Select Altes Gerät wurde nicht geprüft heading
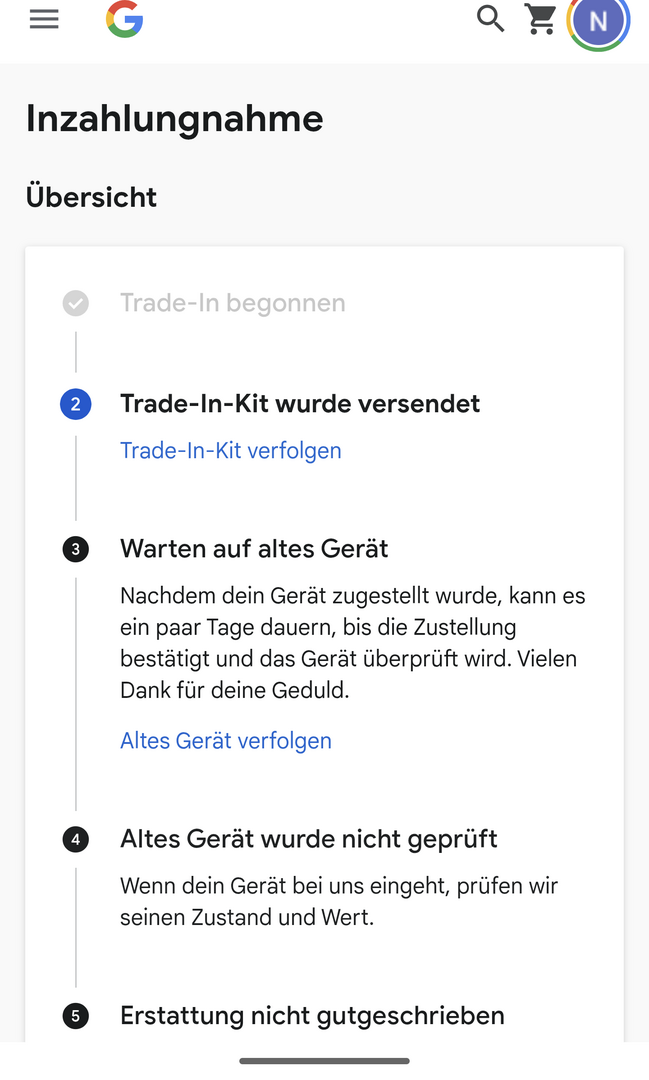 tap(308, 839)
